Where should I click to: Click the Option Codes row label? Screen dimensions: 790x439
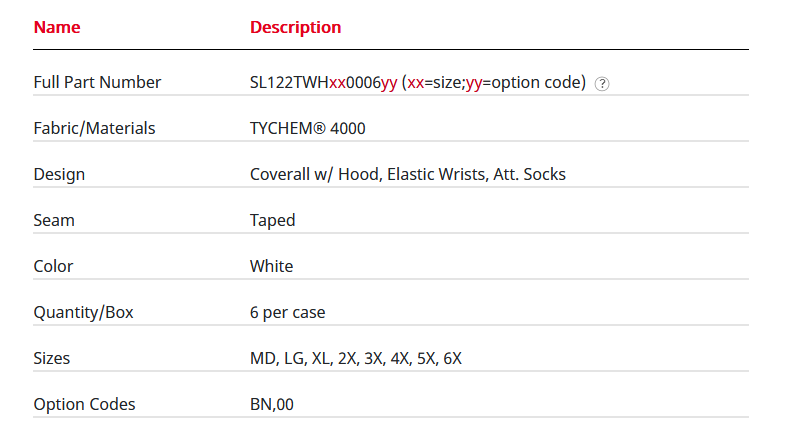tap(84, 404)
